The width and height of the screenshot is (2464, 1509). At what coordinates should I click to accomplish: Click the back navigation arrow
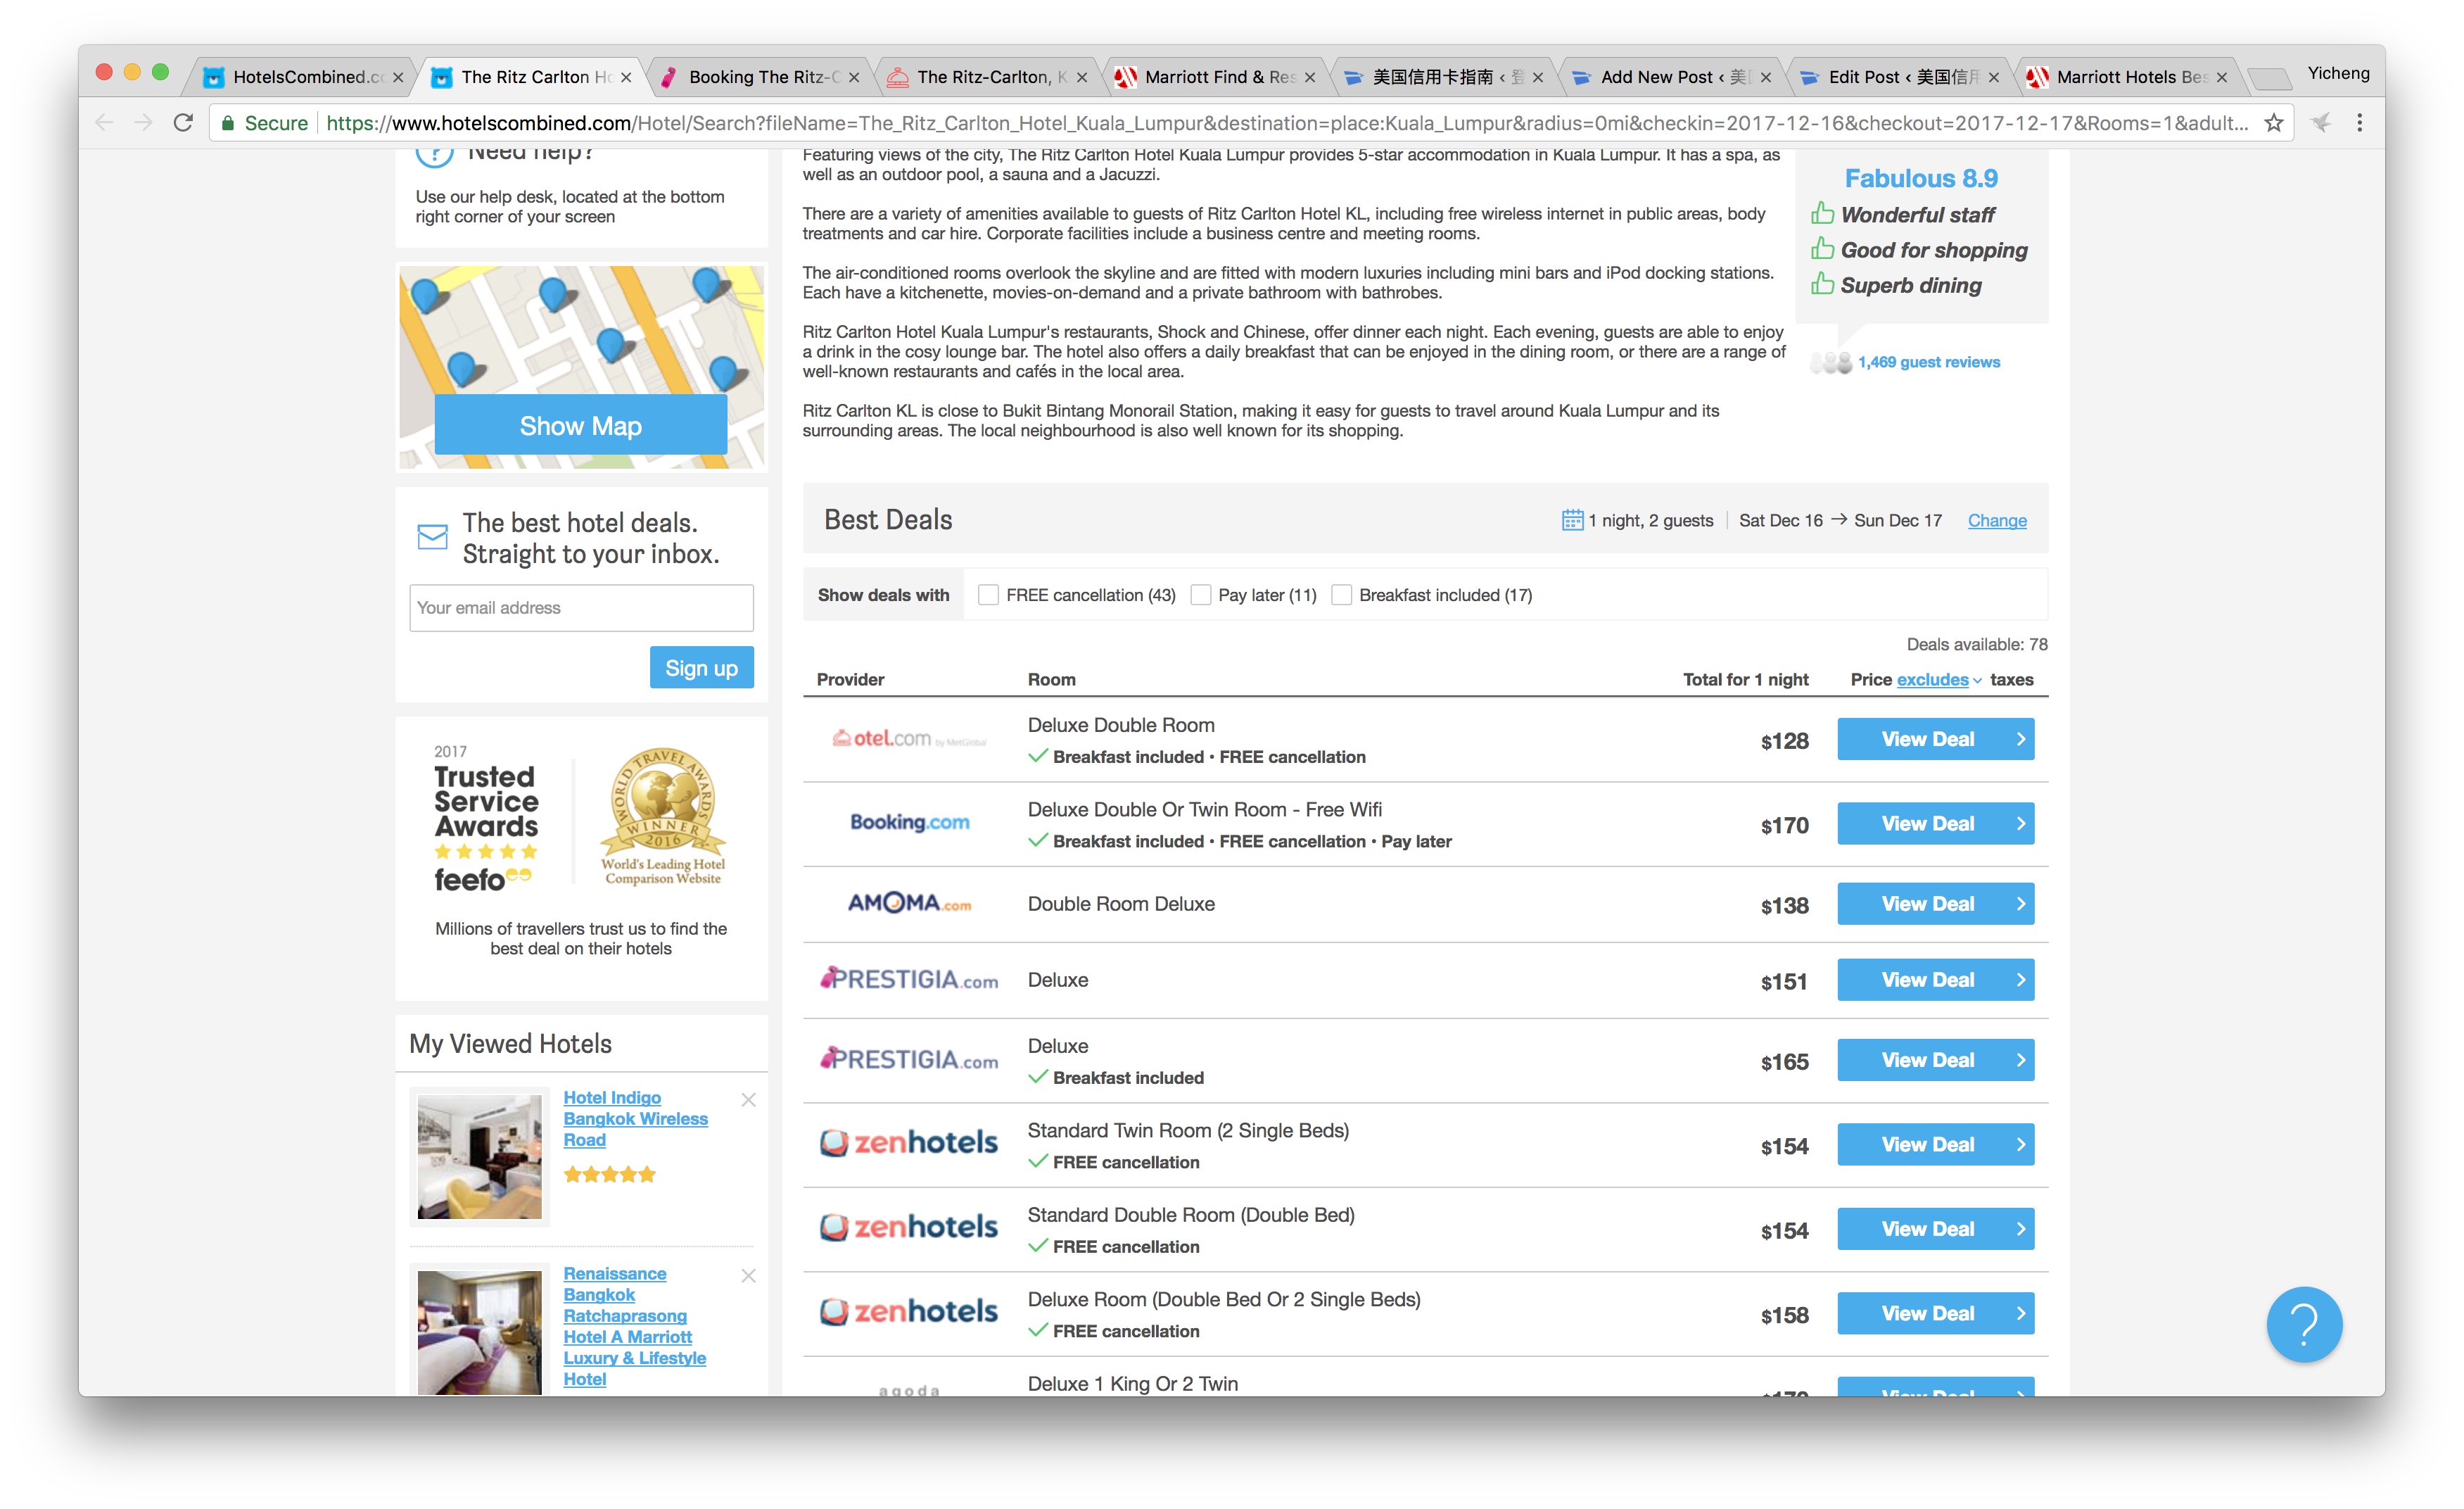104,123
